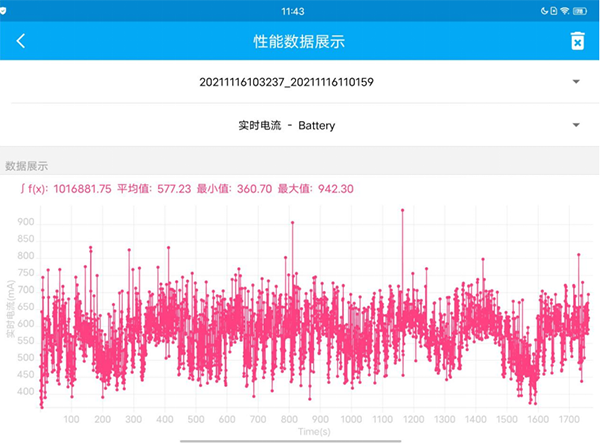Tap the highest peak on the chart
600x443 pixels.
click(x=402, y=210)
